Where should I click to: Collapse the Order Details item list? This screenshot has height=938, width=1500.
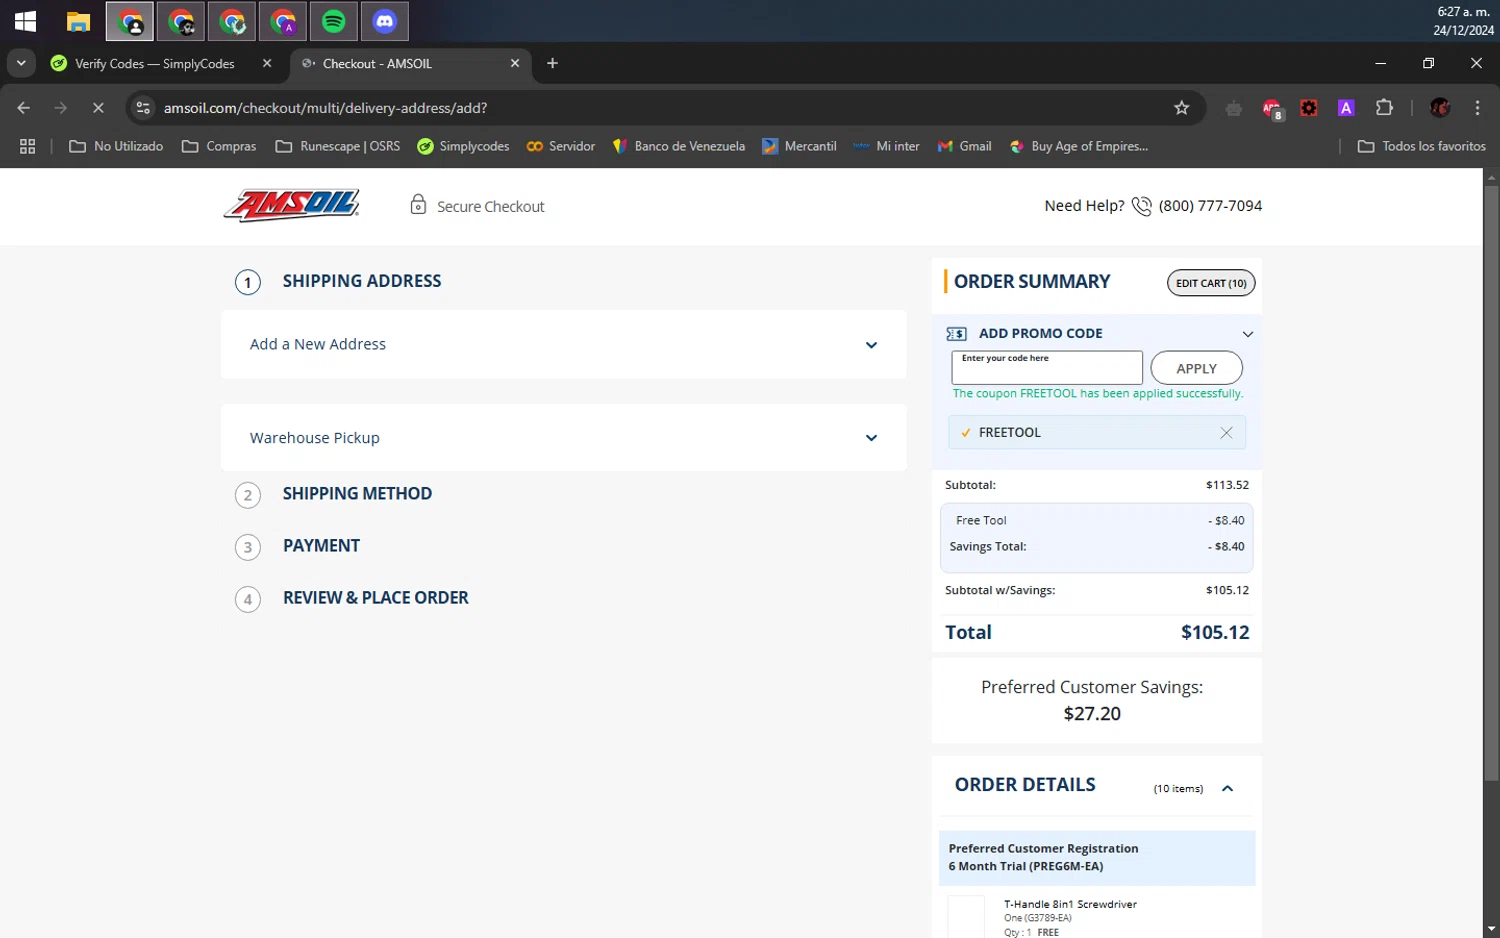pos(1227,789)
